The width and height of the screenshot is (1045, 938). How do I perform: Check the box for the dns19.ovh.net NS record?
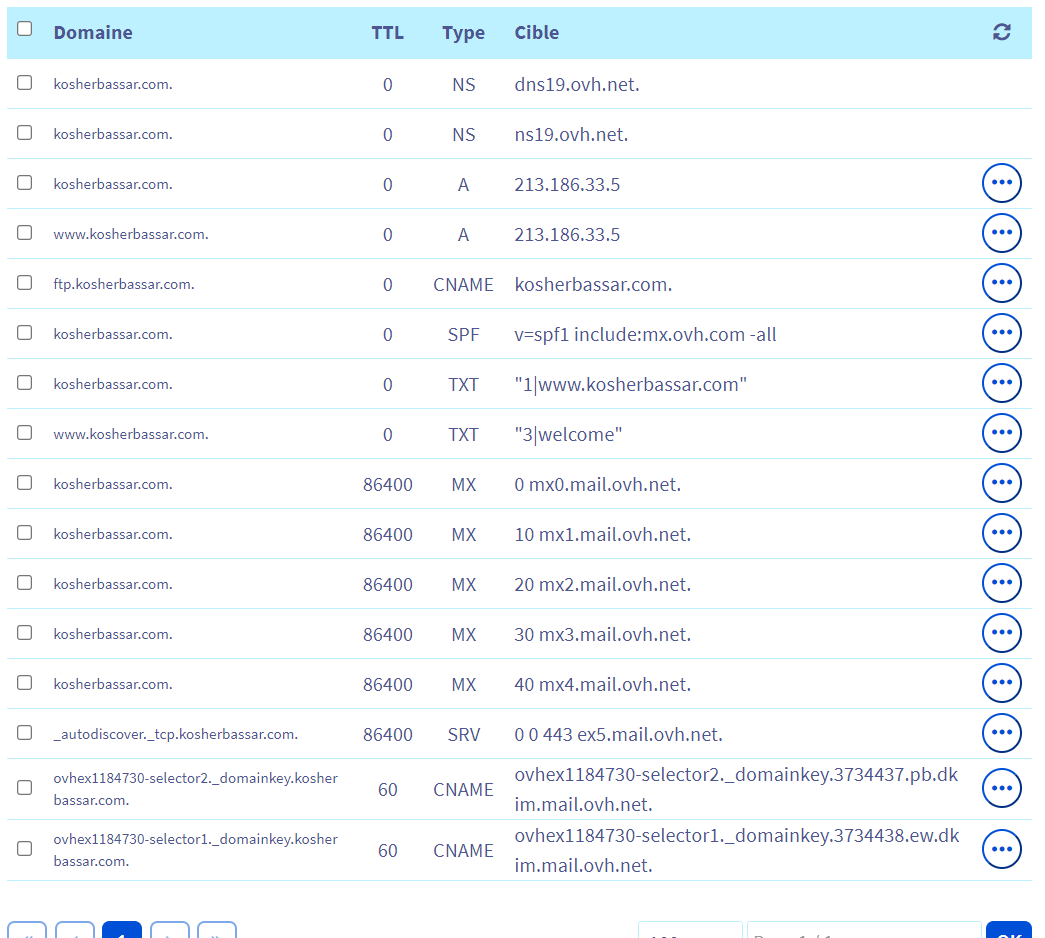pyautogui.click(x=25, y=83)
